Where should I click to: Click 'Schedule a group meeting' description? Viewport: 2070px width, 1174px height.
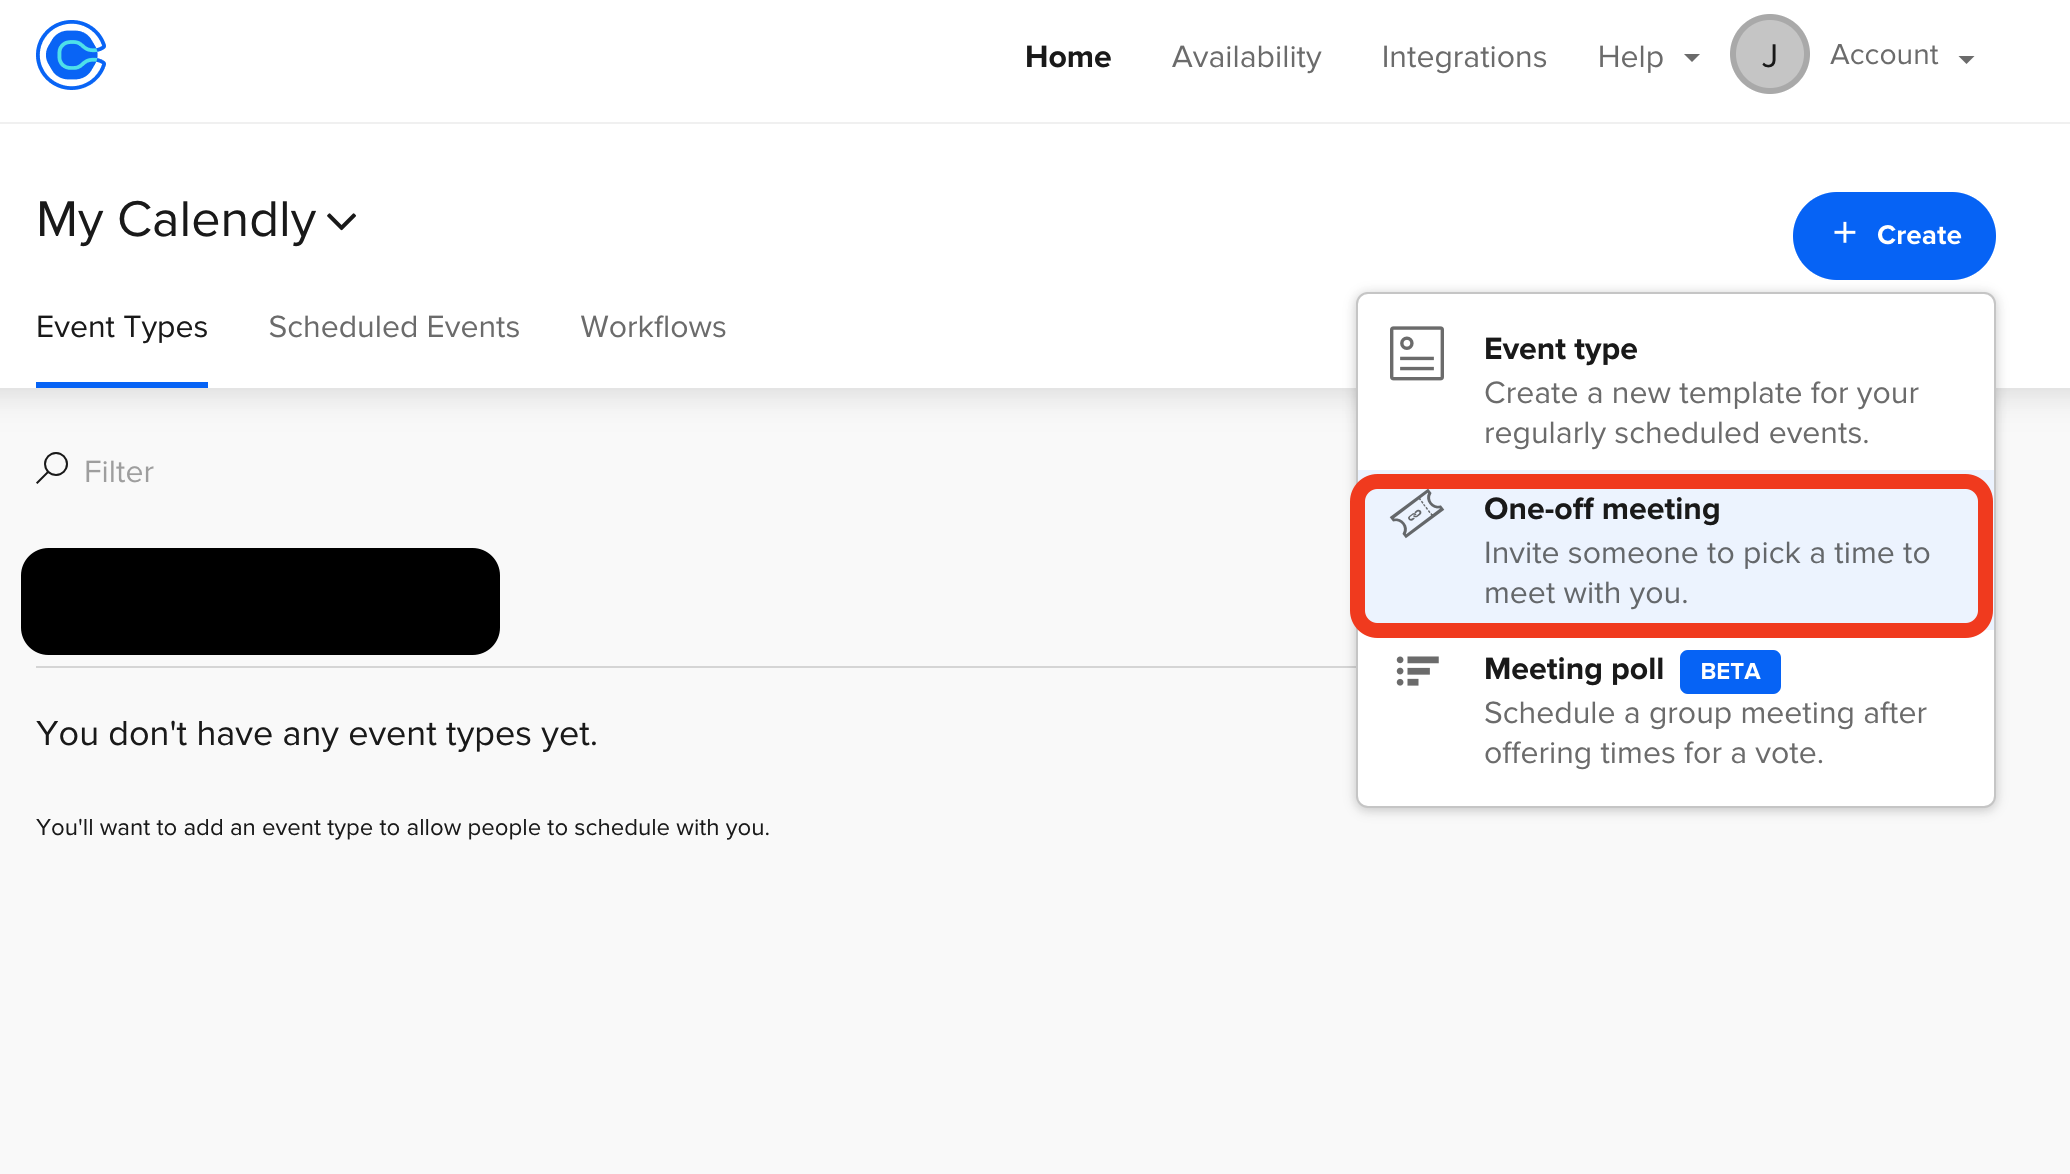click(1705, 733)
